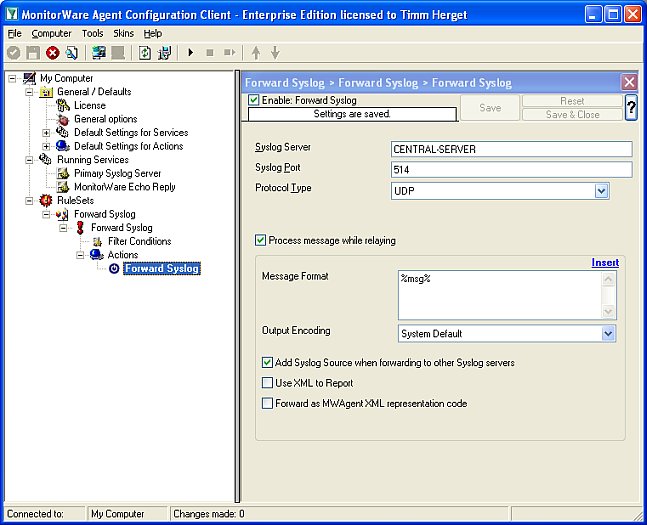The height and width of the screenshot is (525, 647).
Task: Click the Message Format scrollbar up arrow
Action: click(608, 279)
